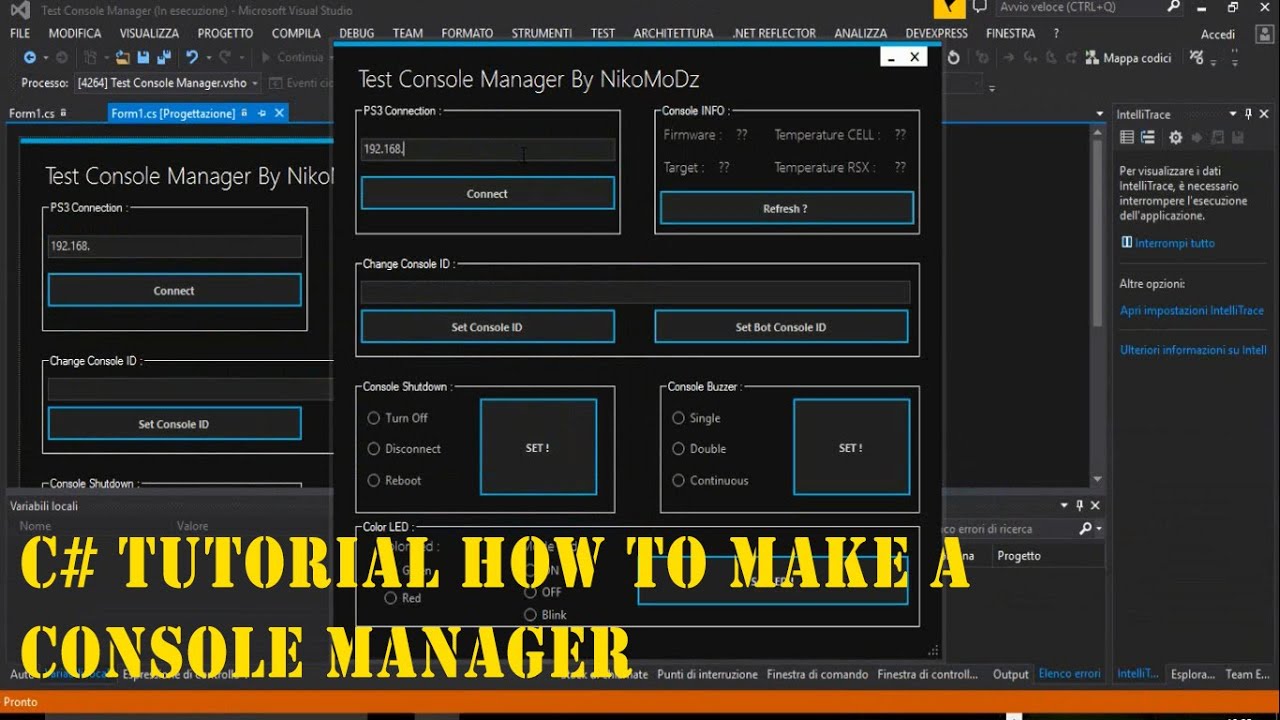Viewport: 1280px width, 720px height.
Task: Open the MODIFICA menu
Action: click(x=75, y=33)
